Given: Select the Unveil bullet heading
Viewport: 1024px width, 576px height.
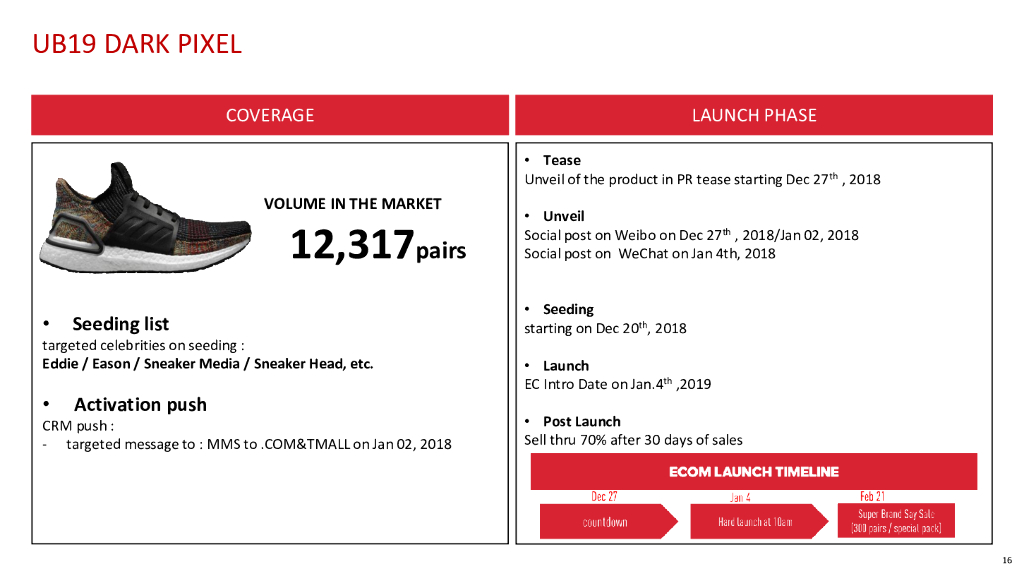Looking at the screenshot, I should point(564,216).
